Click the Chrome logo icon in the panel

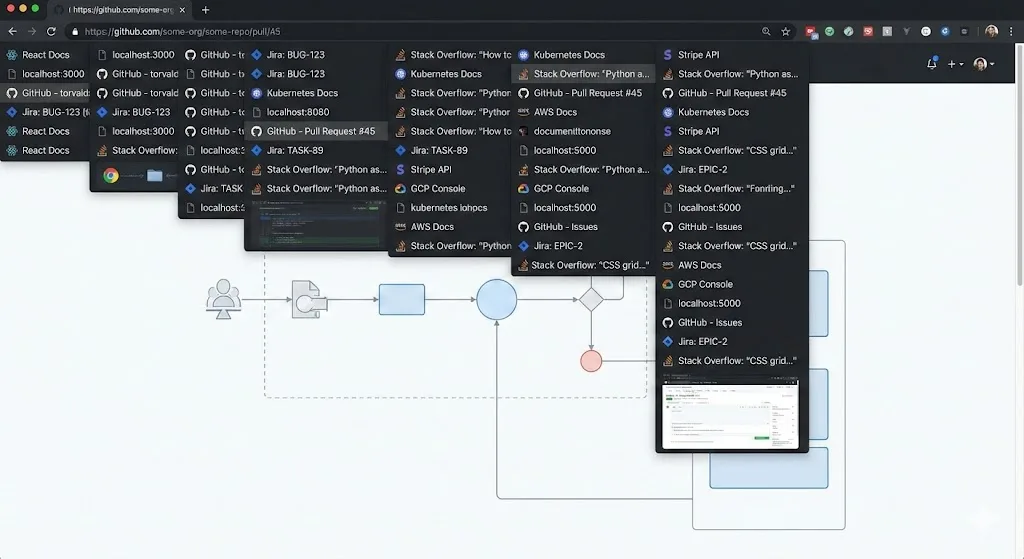pyautogui.click(x=111, y=175)
